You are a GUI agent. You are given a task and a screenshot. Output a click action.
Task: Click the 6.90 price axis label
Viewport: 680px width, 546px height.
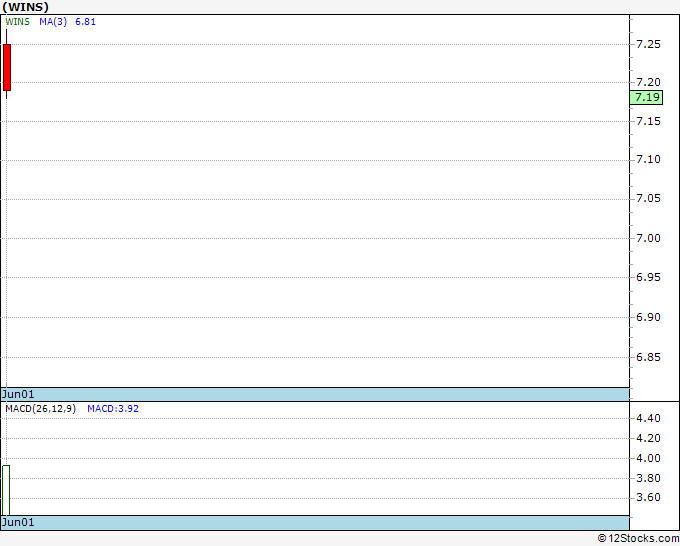[x=648, y=317]
